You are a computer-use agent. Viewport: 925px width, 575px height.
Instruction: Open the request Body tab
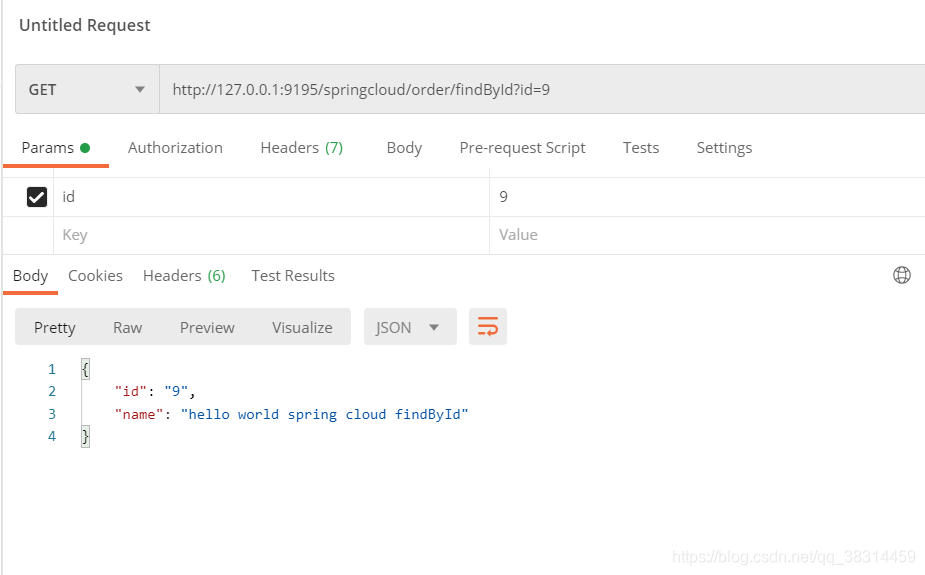point(404,147)
